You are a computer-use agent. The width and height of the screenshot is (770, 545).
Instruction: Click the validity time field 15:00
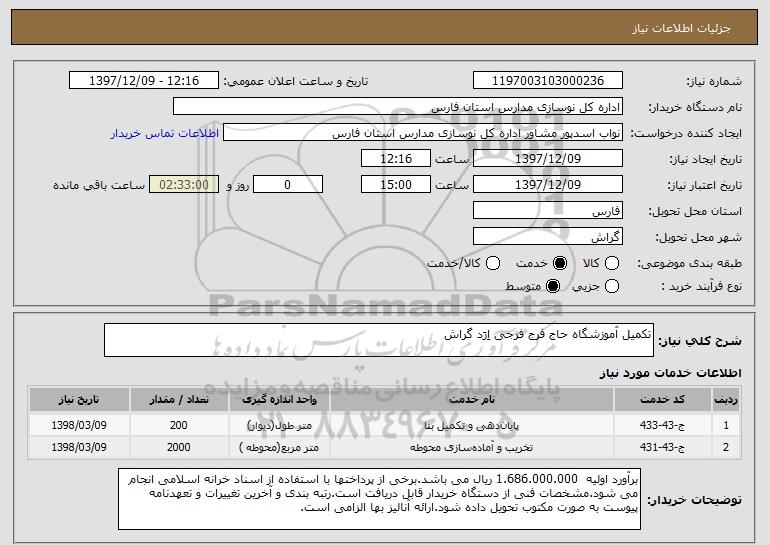click(396, 185)
